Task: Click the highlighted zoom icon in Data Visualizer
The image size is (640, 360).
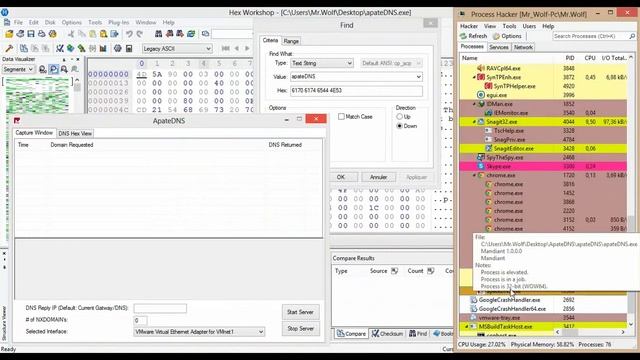Action: coord(53,69)
